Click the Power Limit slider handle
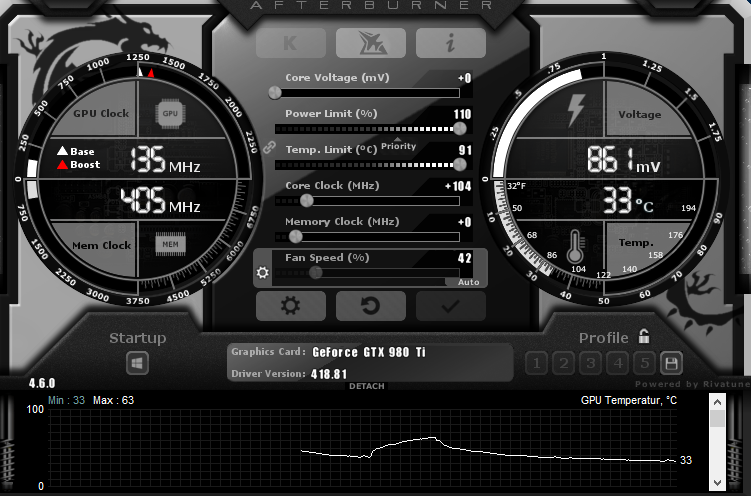This screenshot has width=751, height=496. coord(460,128)
